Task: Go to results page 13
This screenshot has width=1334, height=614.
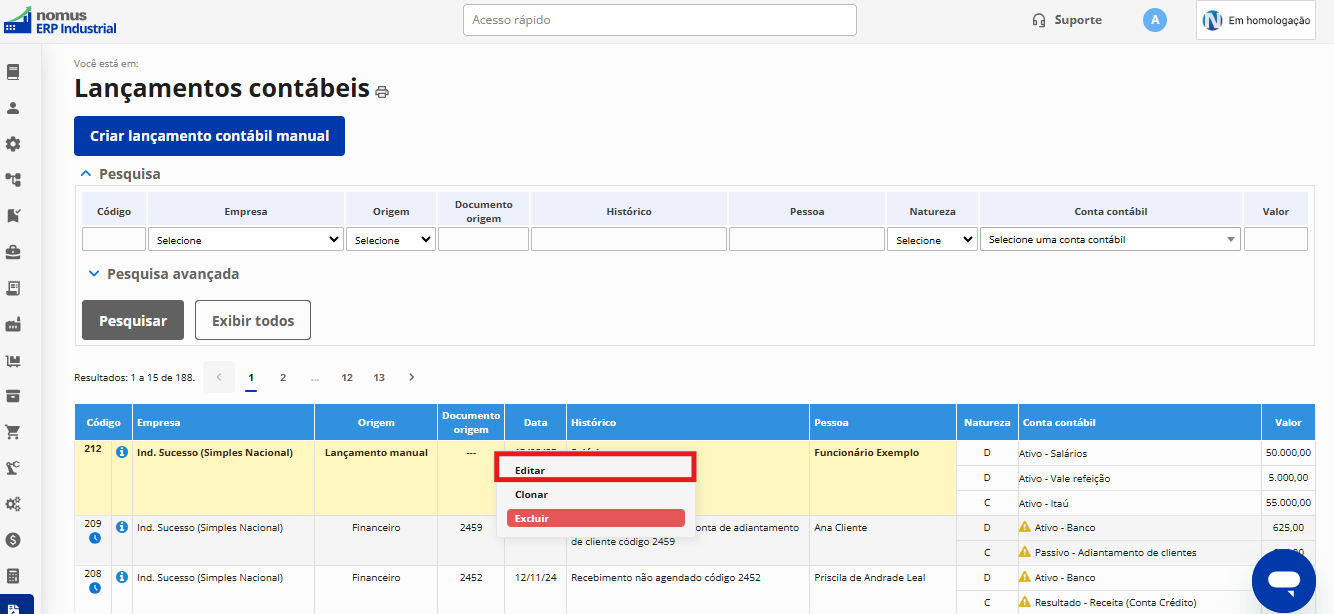Action: coord(379,377)
